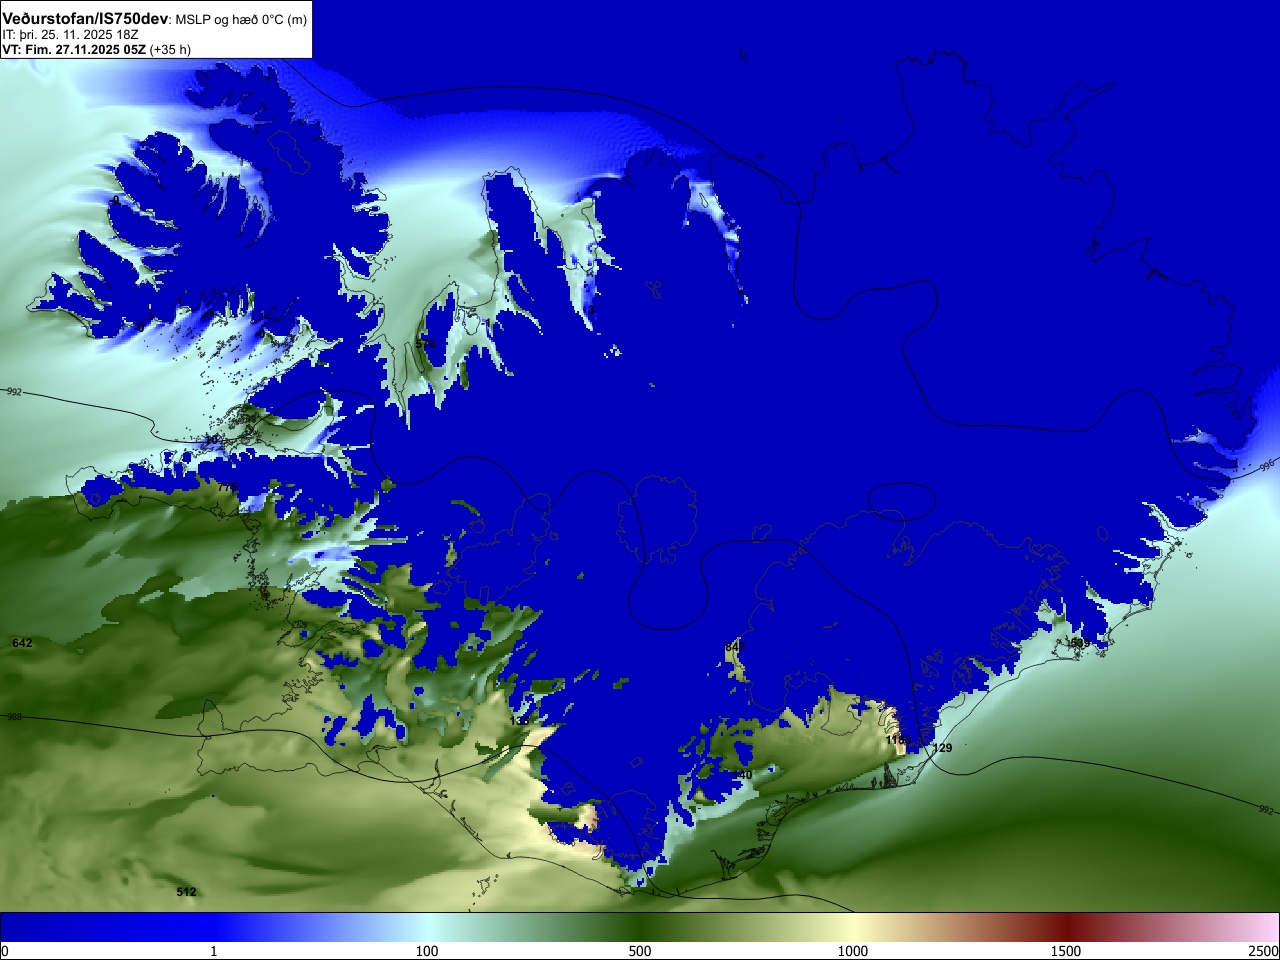Click the 'IT: þri. 25. 11. 2025 18Z' line
This screenshot has height=960, width=1280.
tap(70, 34)
